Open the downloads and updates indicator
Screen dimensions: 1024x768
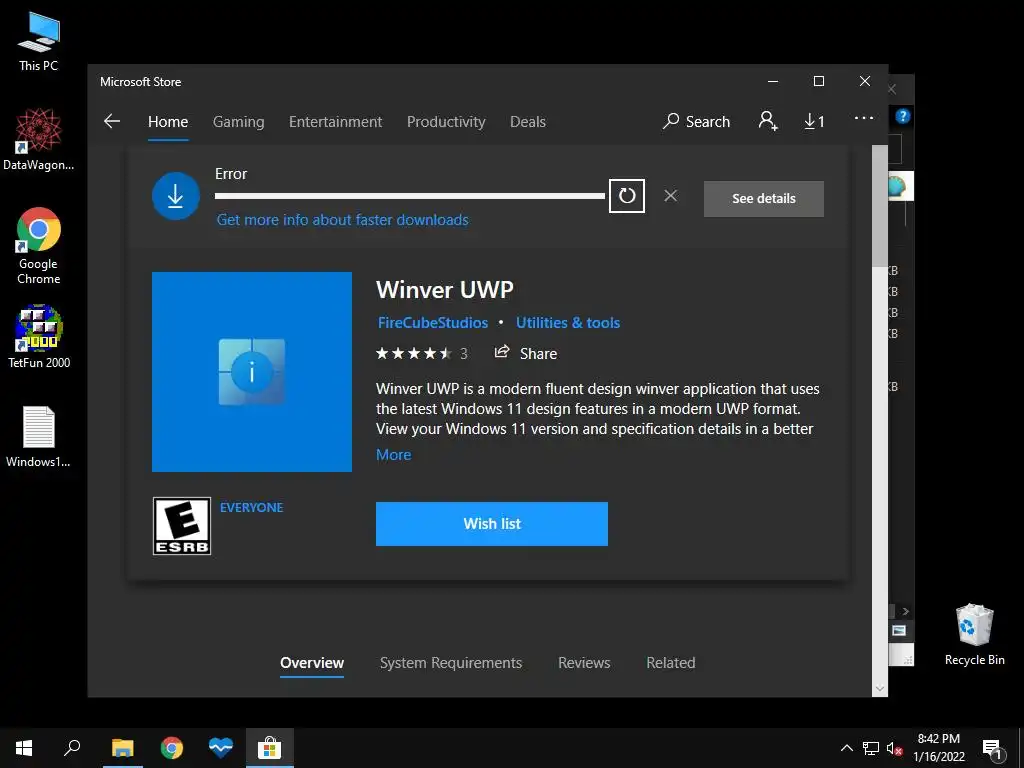click(814, 121)
